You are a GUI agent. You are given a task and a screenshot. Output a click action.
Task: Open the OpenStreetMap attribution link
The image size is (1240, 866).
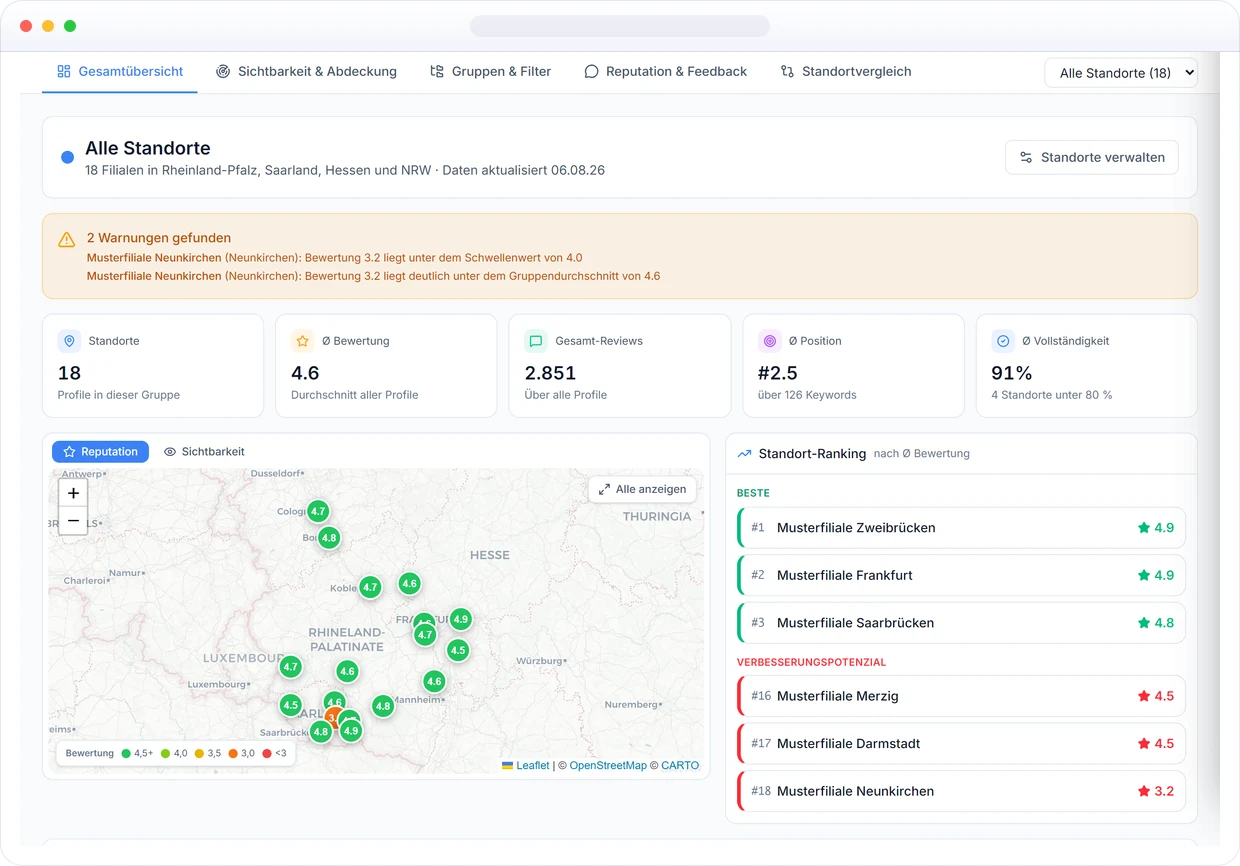tap(608, 766)
